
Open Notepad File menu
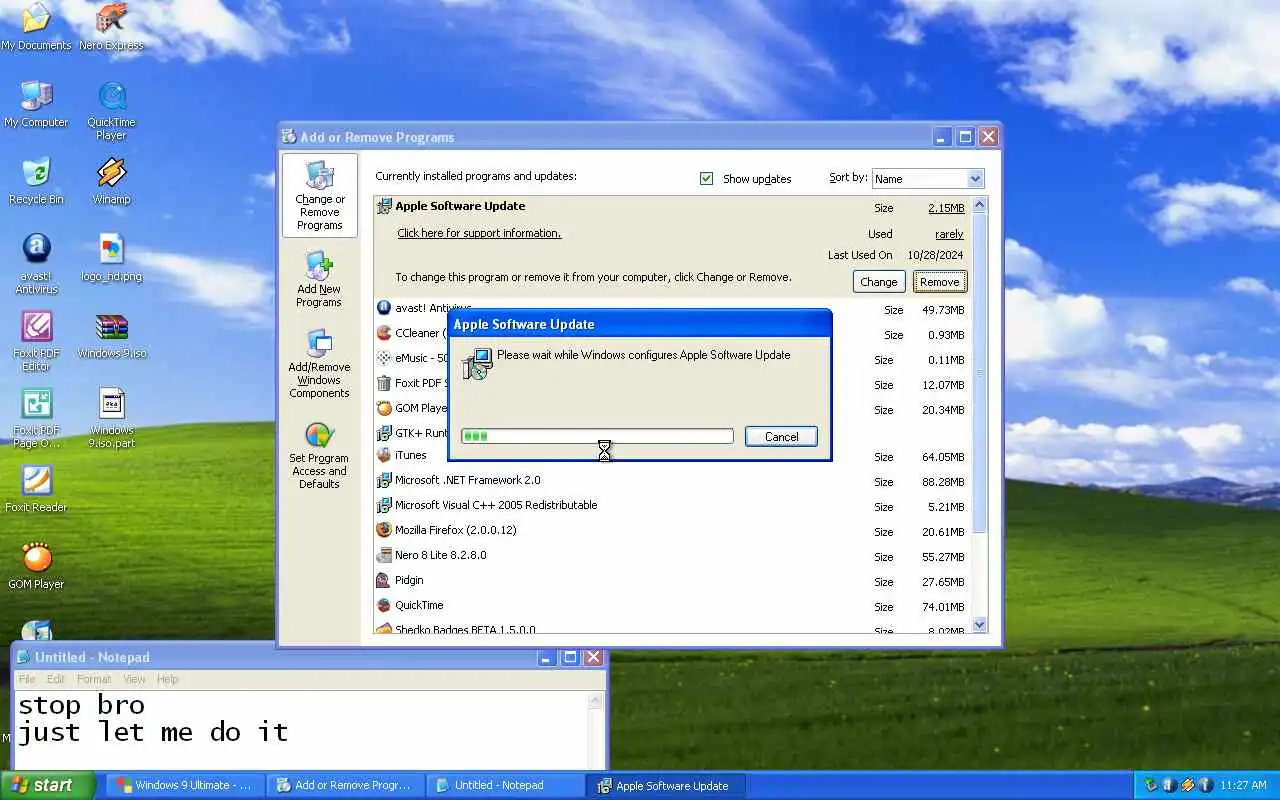coord(27,679)
